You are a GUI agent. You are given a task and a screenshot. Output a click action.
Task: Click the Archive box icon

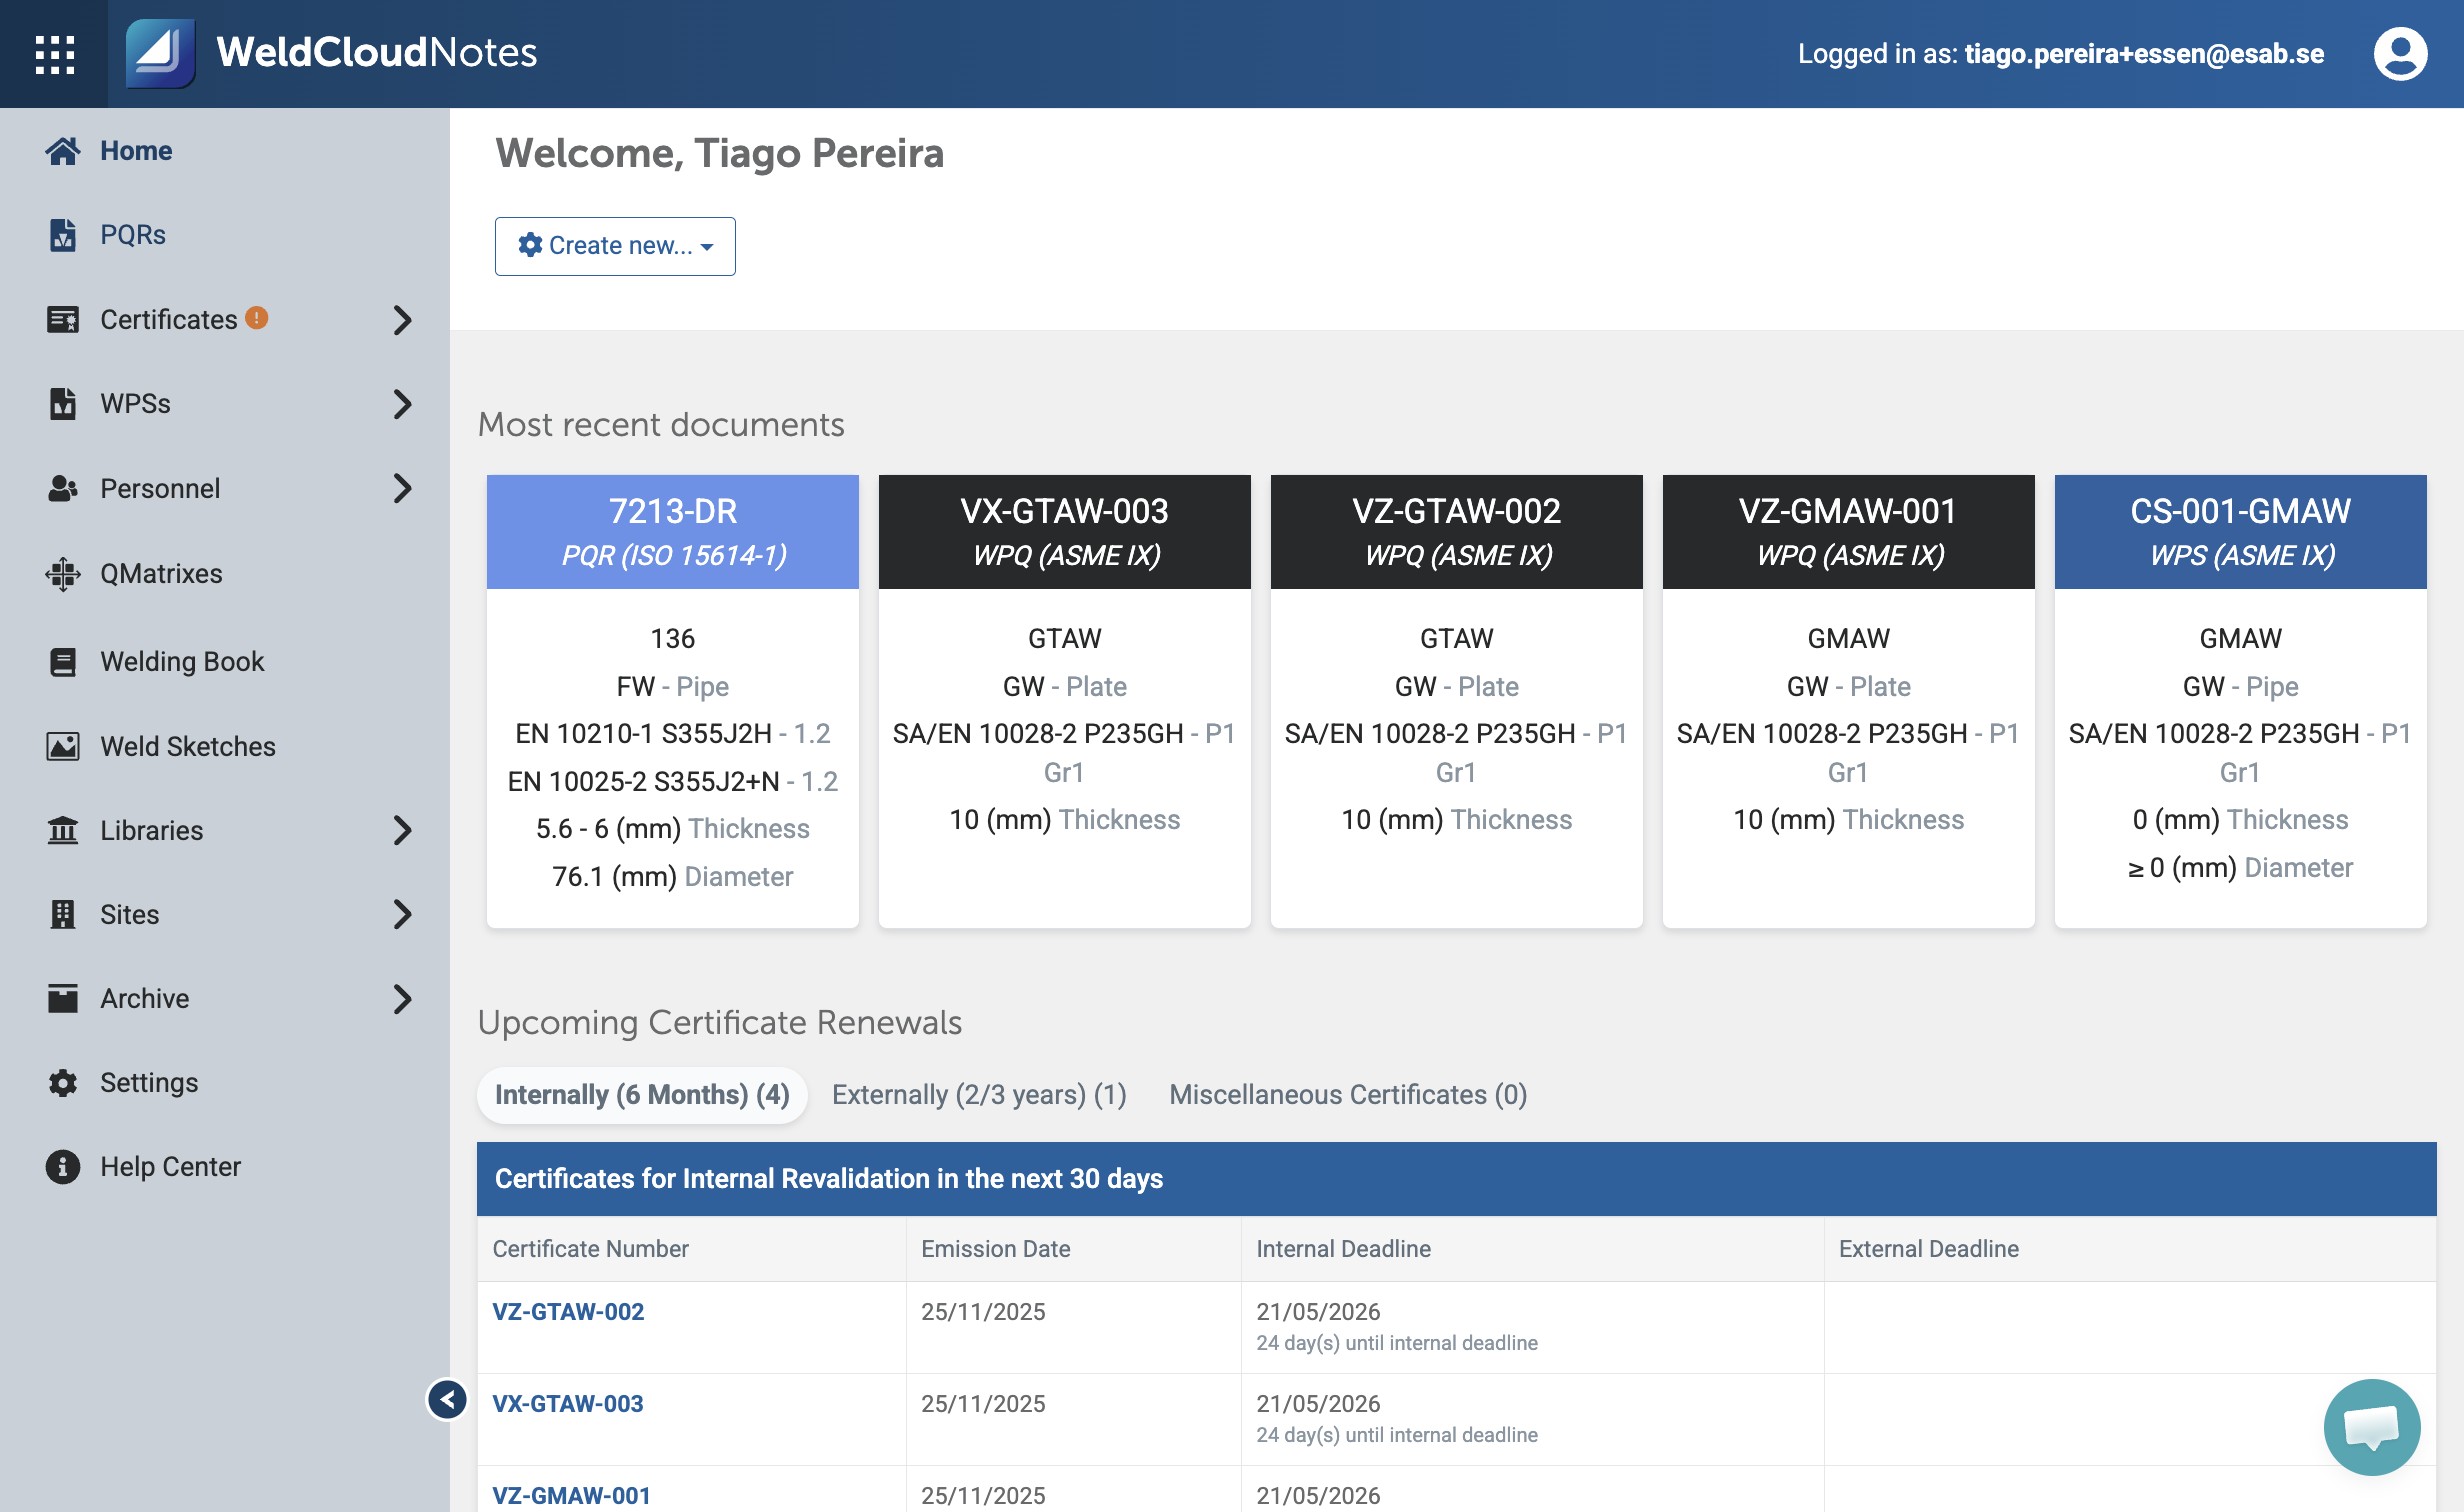click(x=63, y=998)
